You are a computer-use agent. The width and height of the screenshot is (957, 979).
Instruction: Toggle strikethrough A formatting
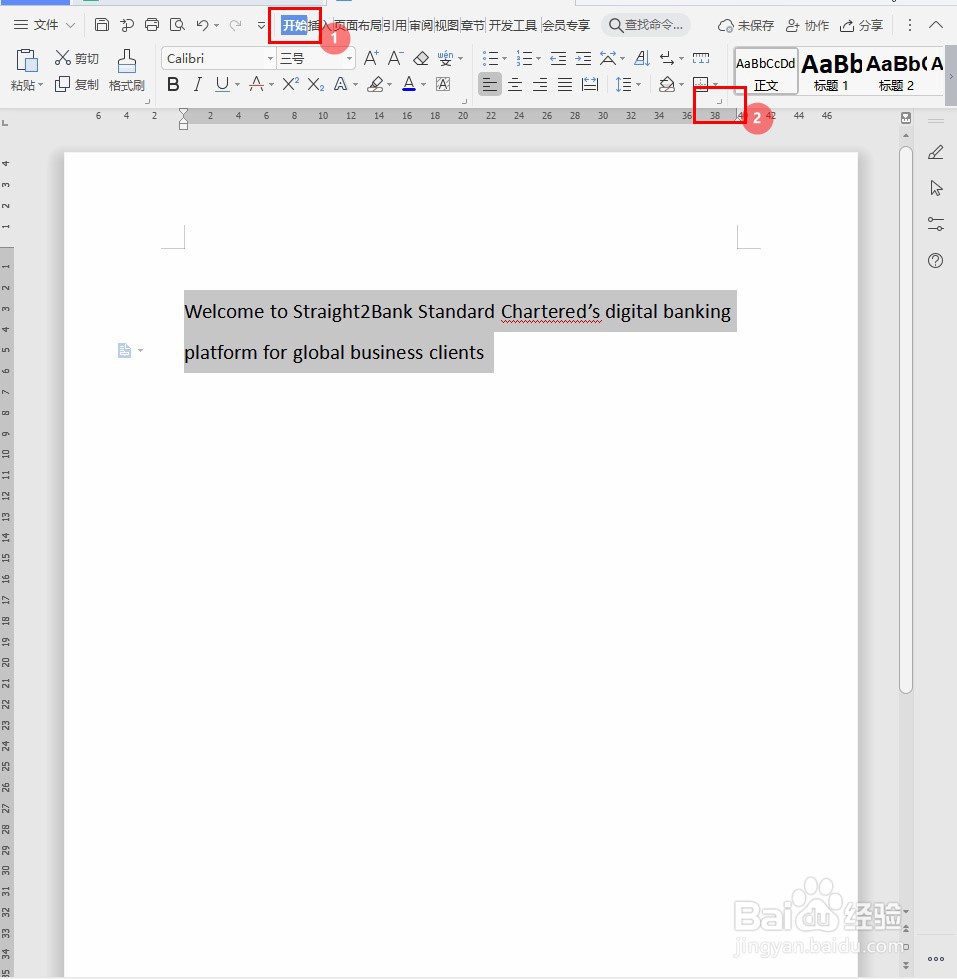point(256,84)
